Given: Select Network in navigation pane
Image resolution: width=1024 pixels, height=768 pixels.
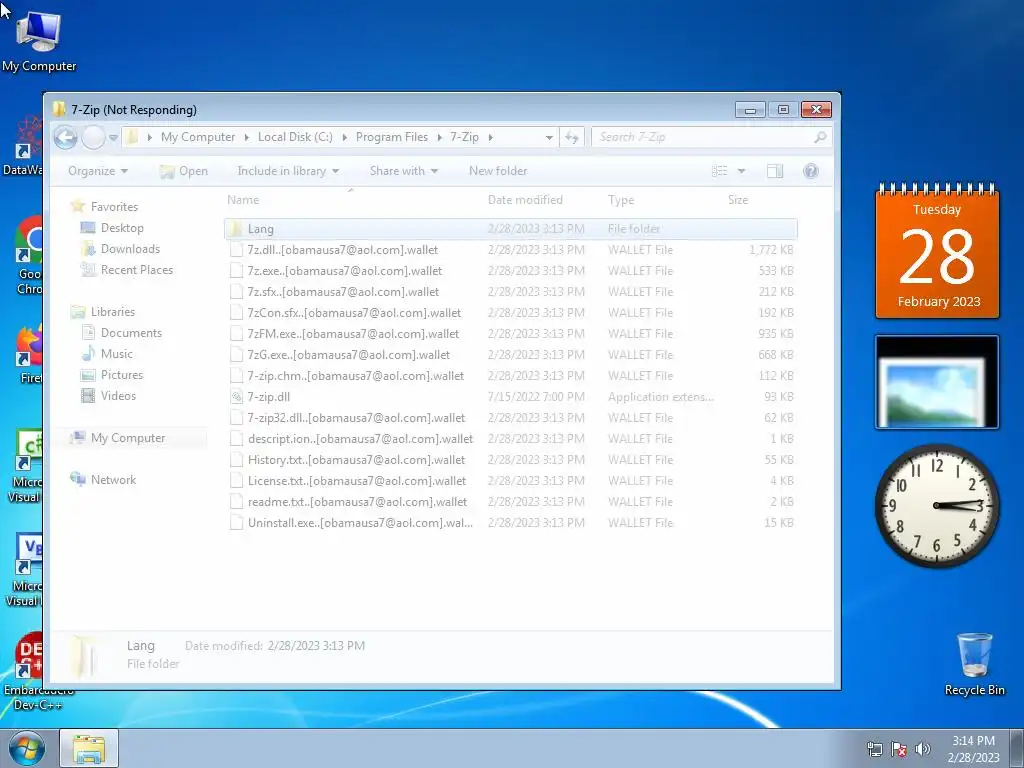Looking at the screenshot, I should [113, 480].
